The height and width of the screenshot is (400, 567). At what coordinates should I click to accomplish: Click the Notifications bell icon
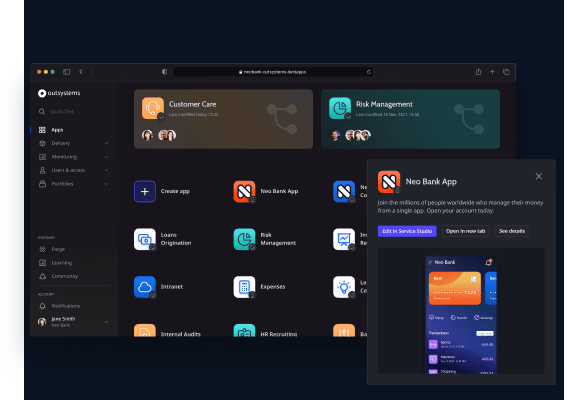point(42,306)
